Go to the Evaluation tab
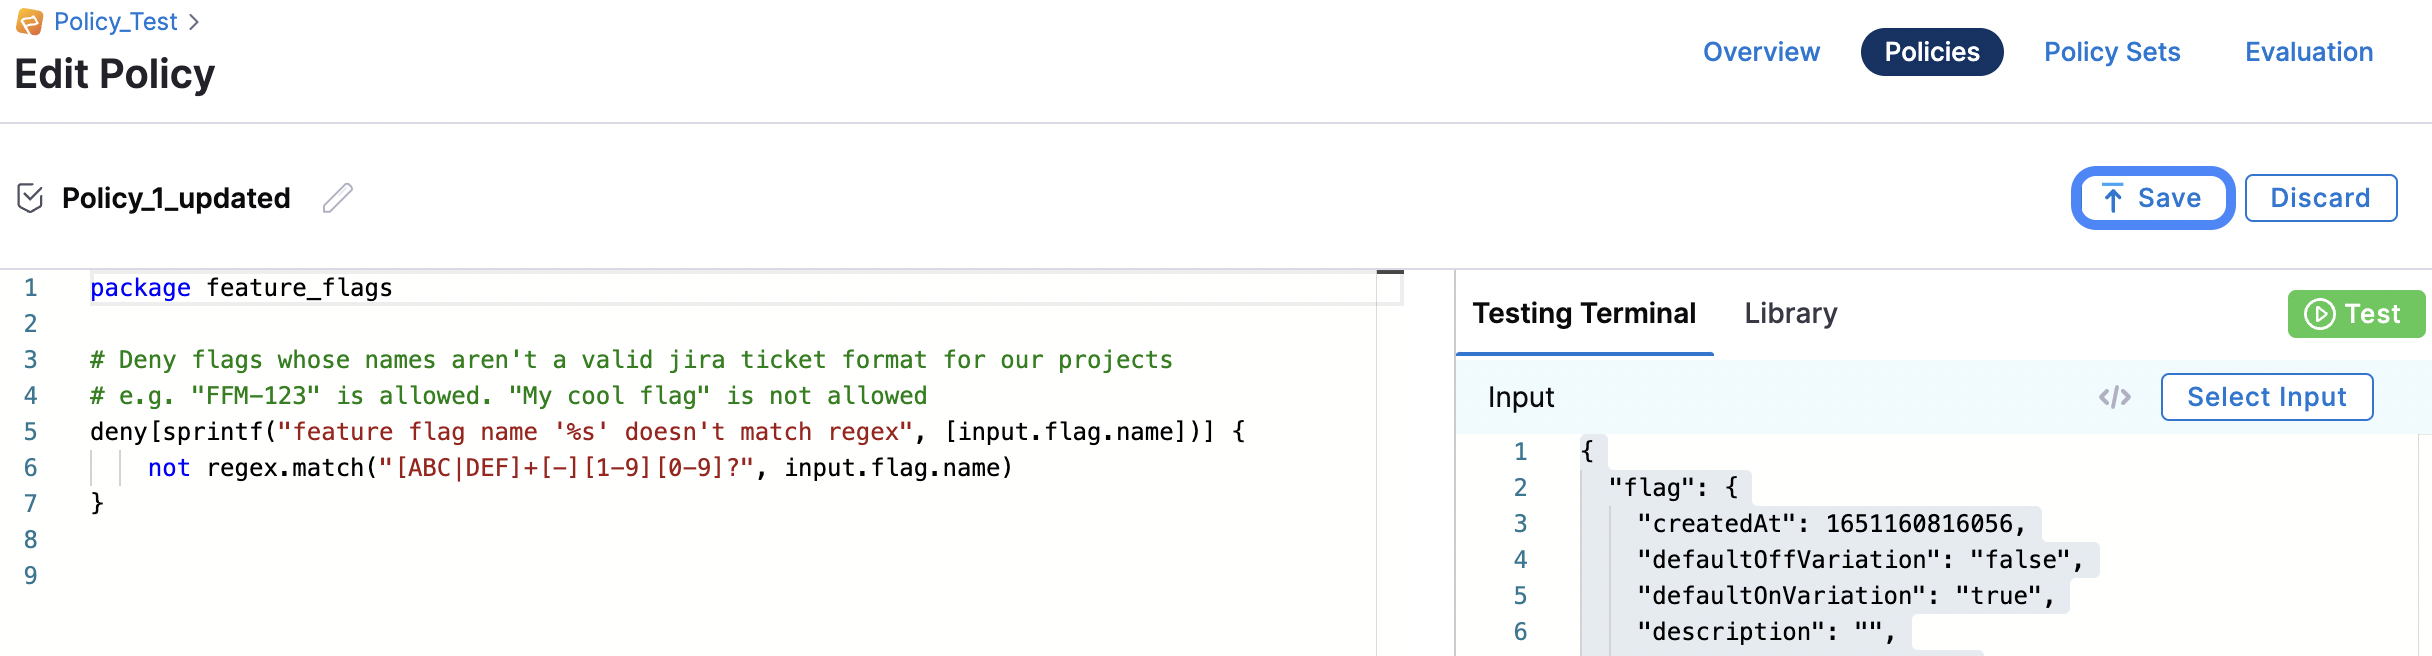The height and width of the screenshot is (656, 2432). coord(2308,52)
